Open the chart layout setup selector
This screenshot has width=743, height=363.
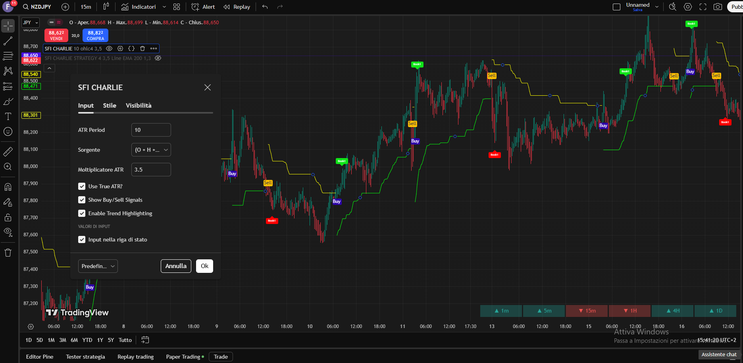point(616,7)
